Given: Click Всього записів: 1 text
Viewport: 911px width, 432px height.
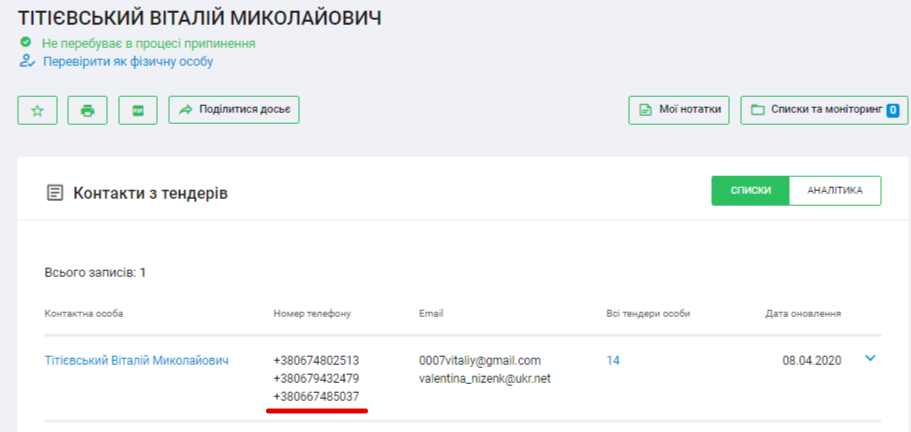Looking at the screenshot, I should (95, 272).
